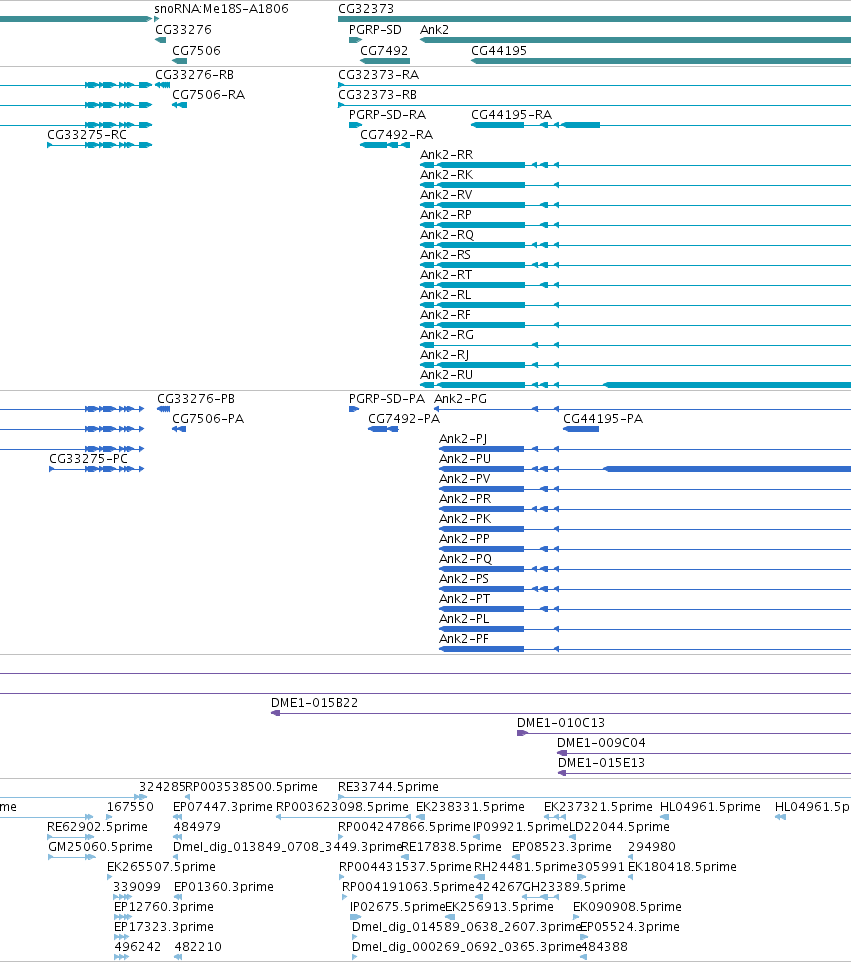
Task: Click the CG7506 gene label
Action: coord(196,50)
